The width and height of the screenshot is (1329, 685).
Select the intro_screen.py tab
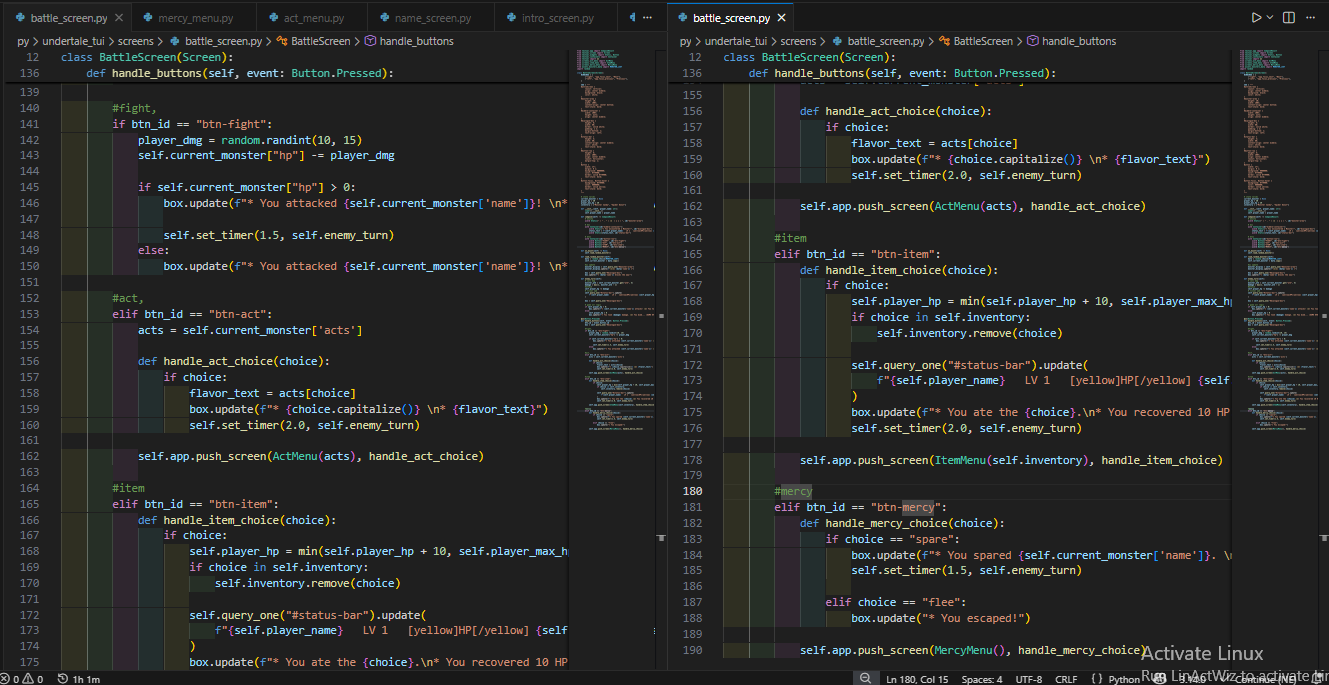click(x=556, y=18)
